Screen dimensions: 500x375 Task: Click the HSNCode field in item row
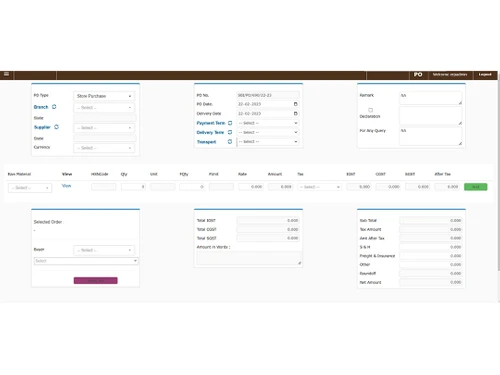(x=104, y=187)
